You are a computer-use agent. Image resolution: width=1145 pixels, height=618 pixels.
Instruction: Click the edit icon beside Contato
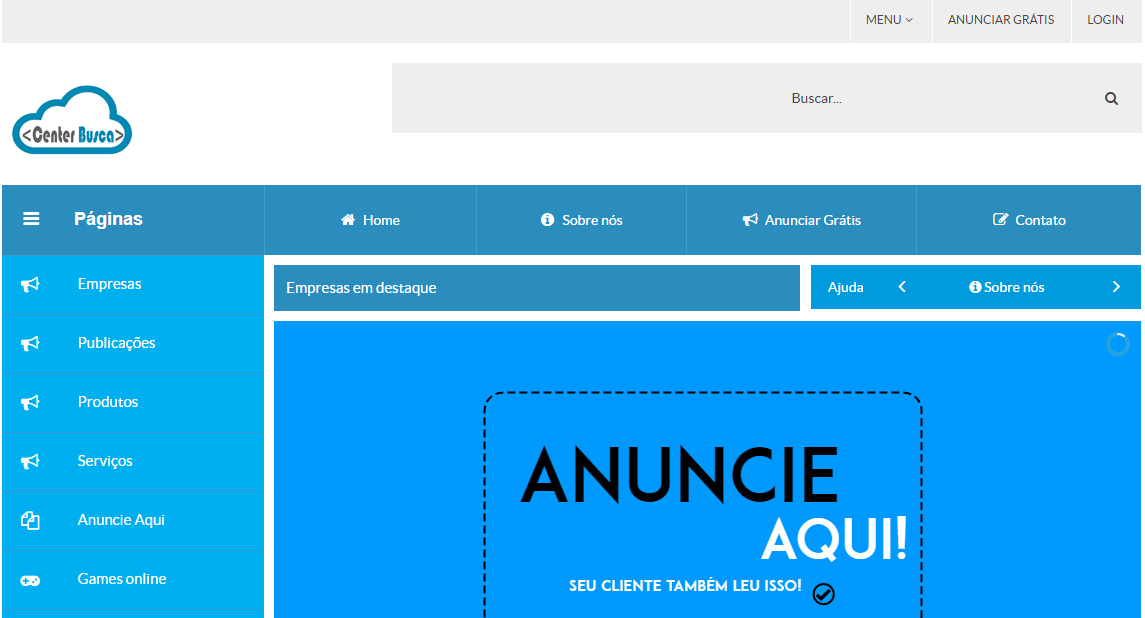coord(1000,220)
